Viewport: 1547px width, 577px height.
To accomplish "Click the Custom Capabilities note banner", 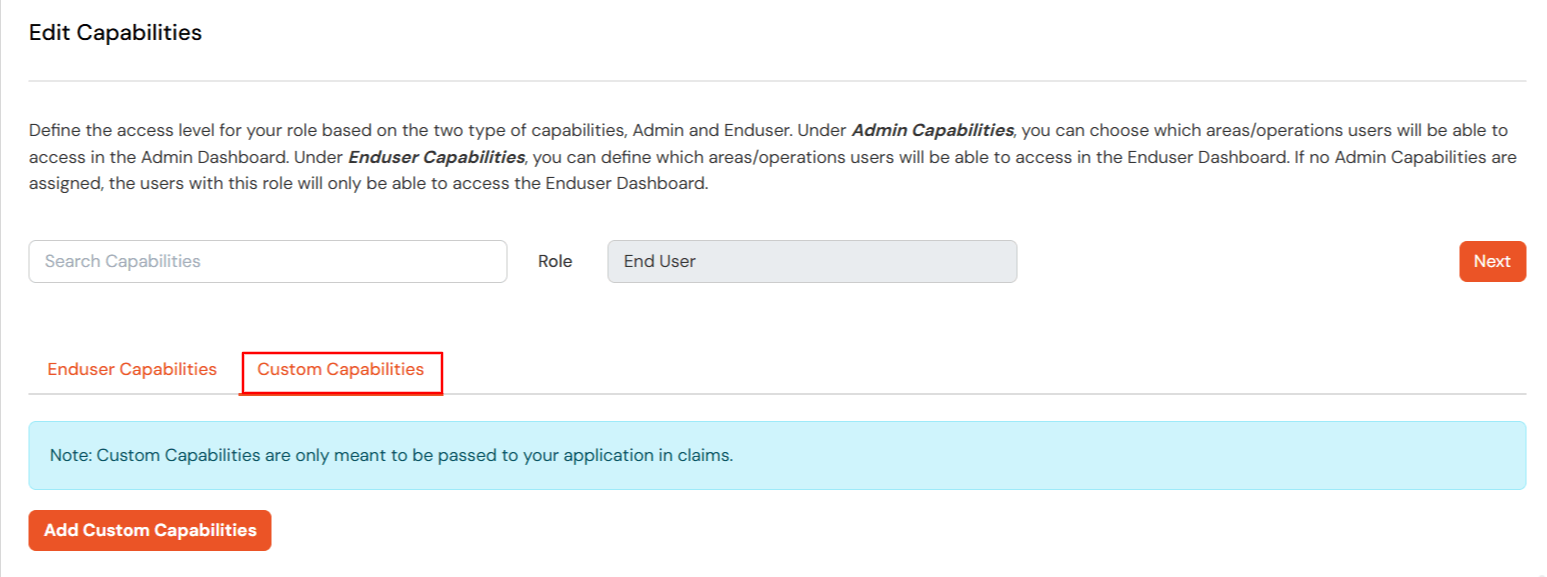I will (x=773, y=455).
